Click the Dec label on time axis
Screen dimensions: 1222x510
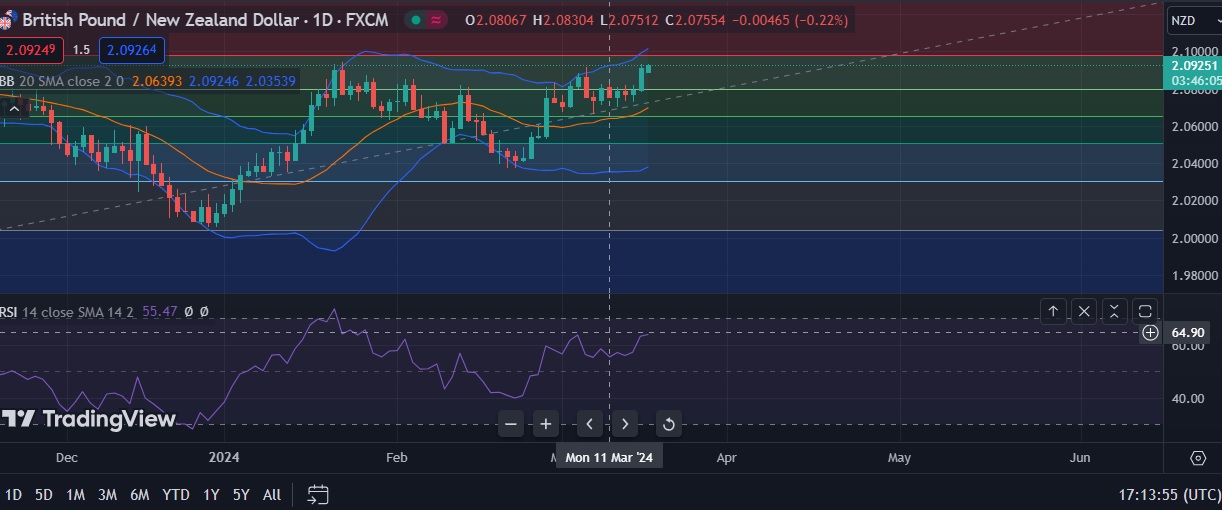click(67, 457)
